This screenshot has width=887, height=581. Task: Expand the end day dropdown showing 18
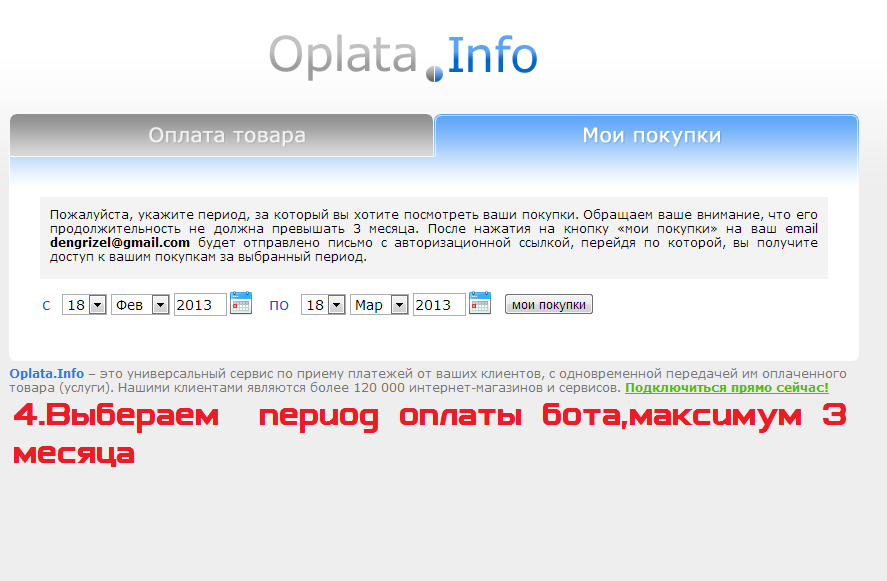pos(324,304)
